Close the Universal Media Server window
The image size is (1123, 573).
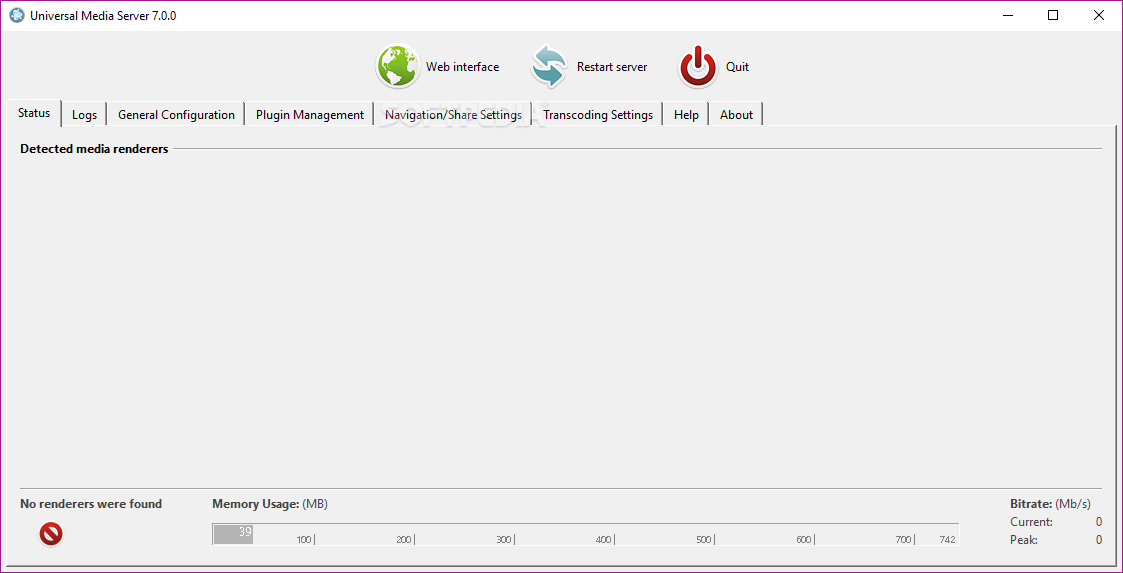click(1099, 16)
